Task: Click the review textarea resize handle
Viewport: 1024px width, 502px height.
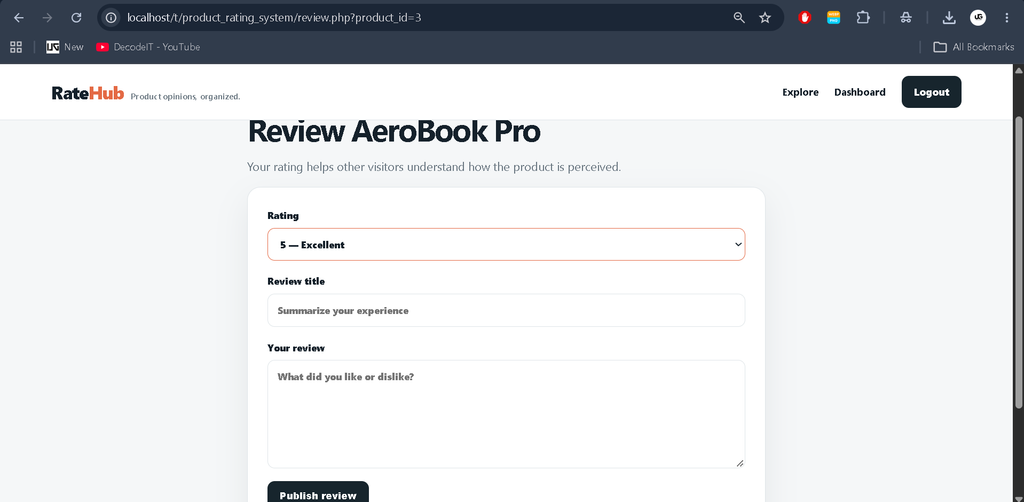Action: pyautogui.click(x=739, y=462)
